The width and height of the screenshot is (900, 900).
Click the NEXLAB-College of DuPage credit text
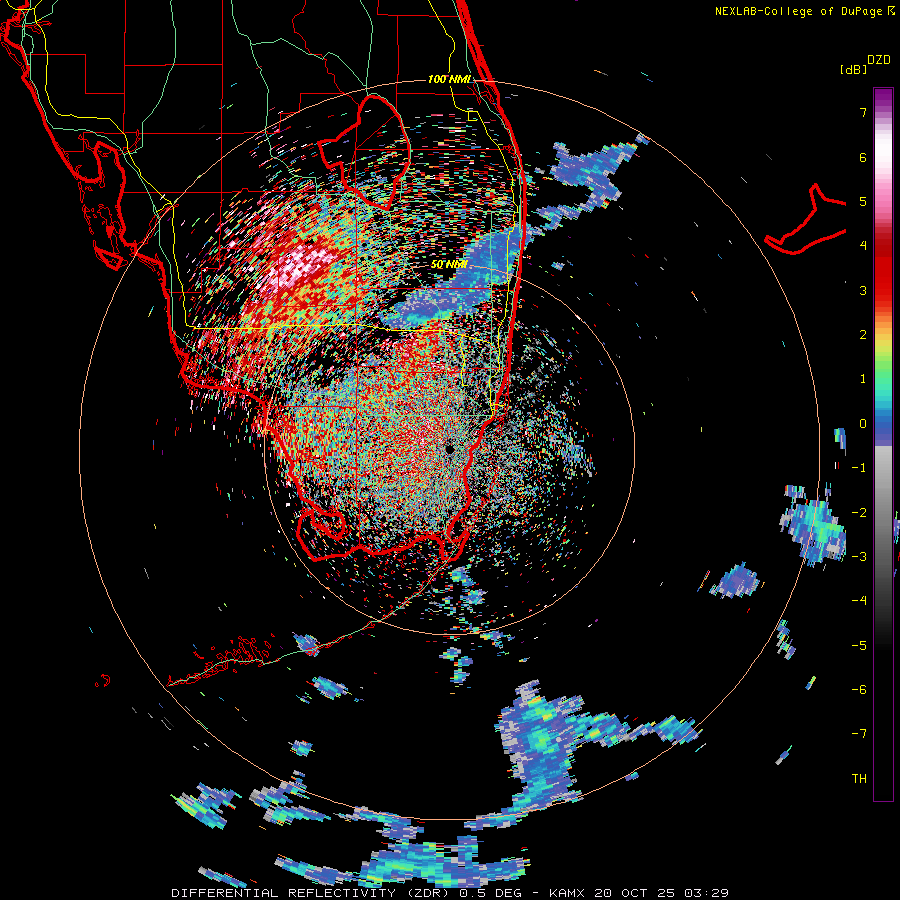point(798,11)
